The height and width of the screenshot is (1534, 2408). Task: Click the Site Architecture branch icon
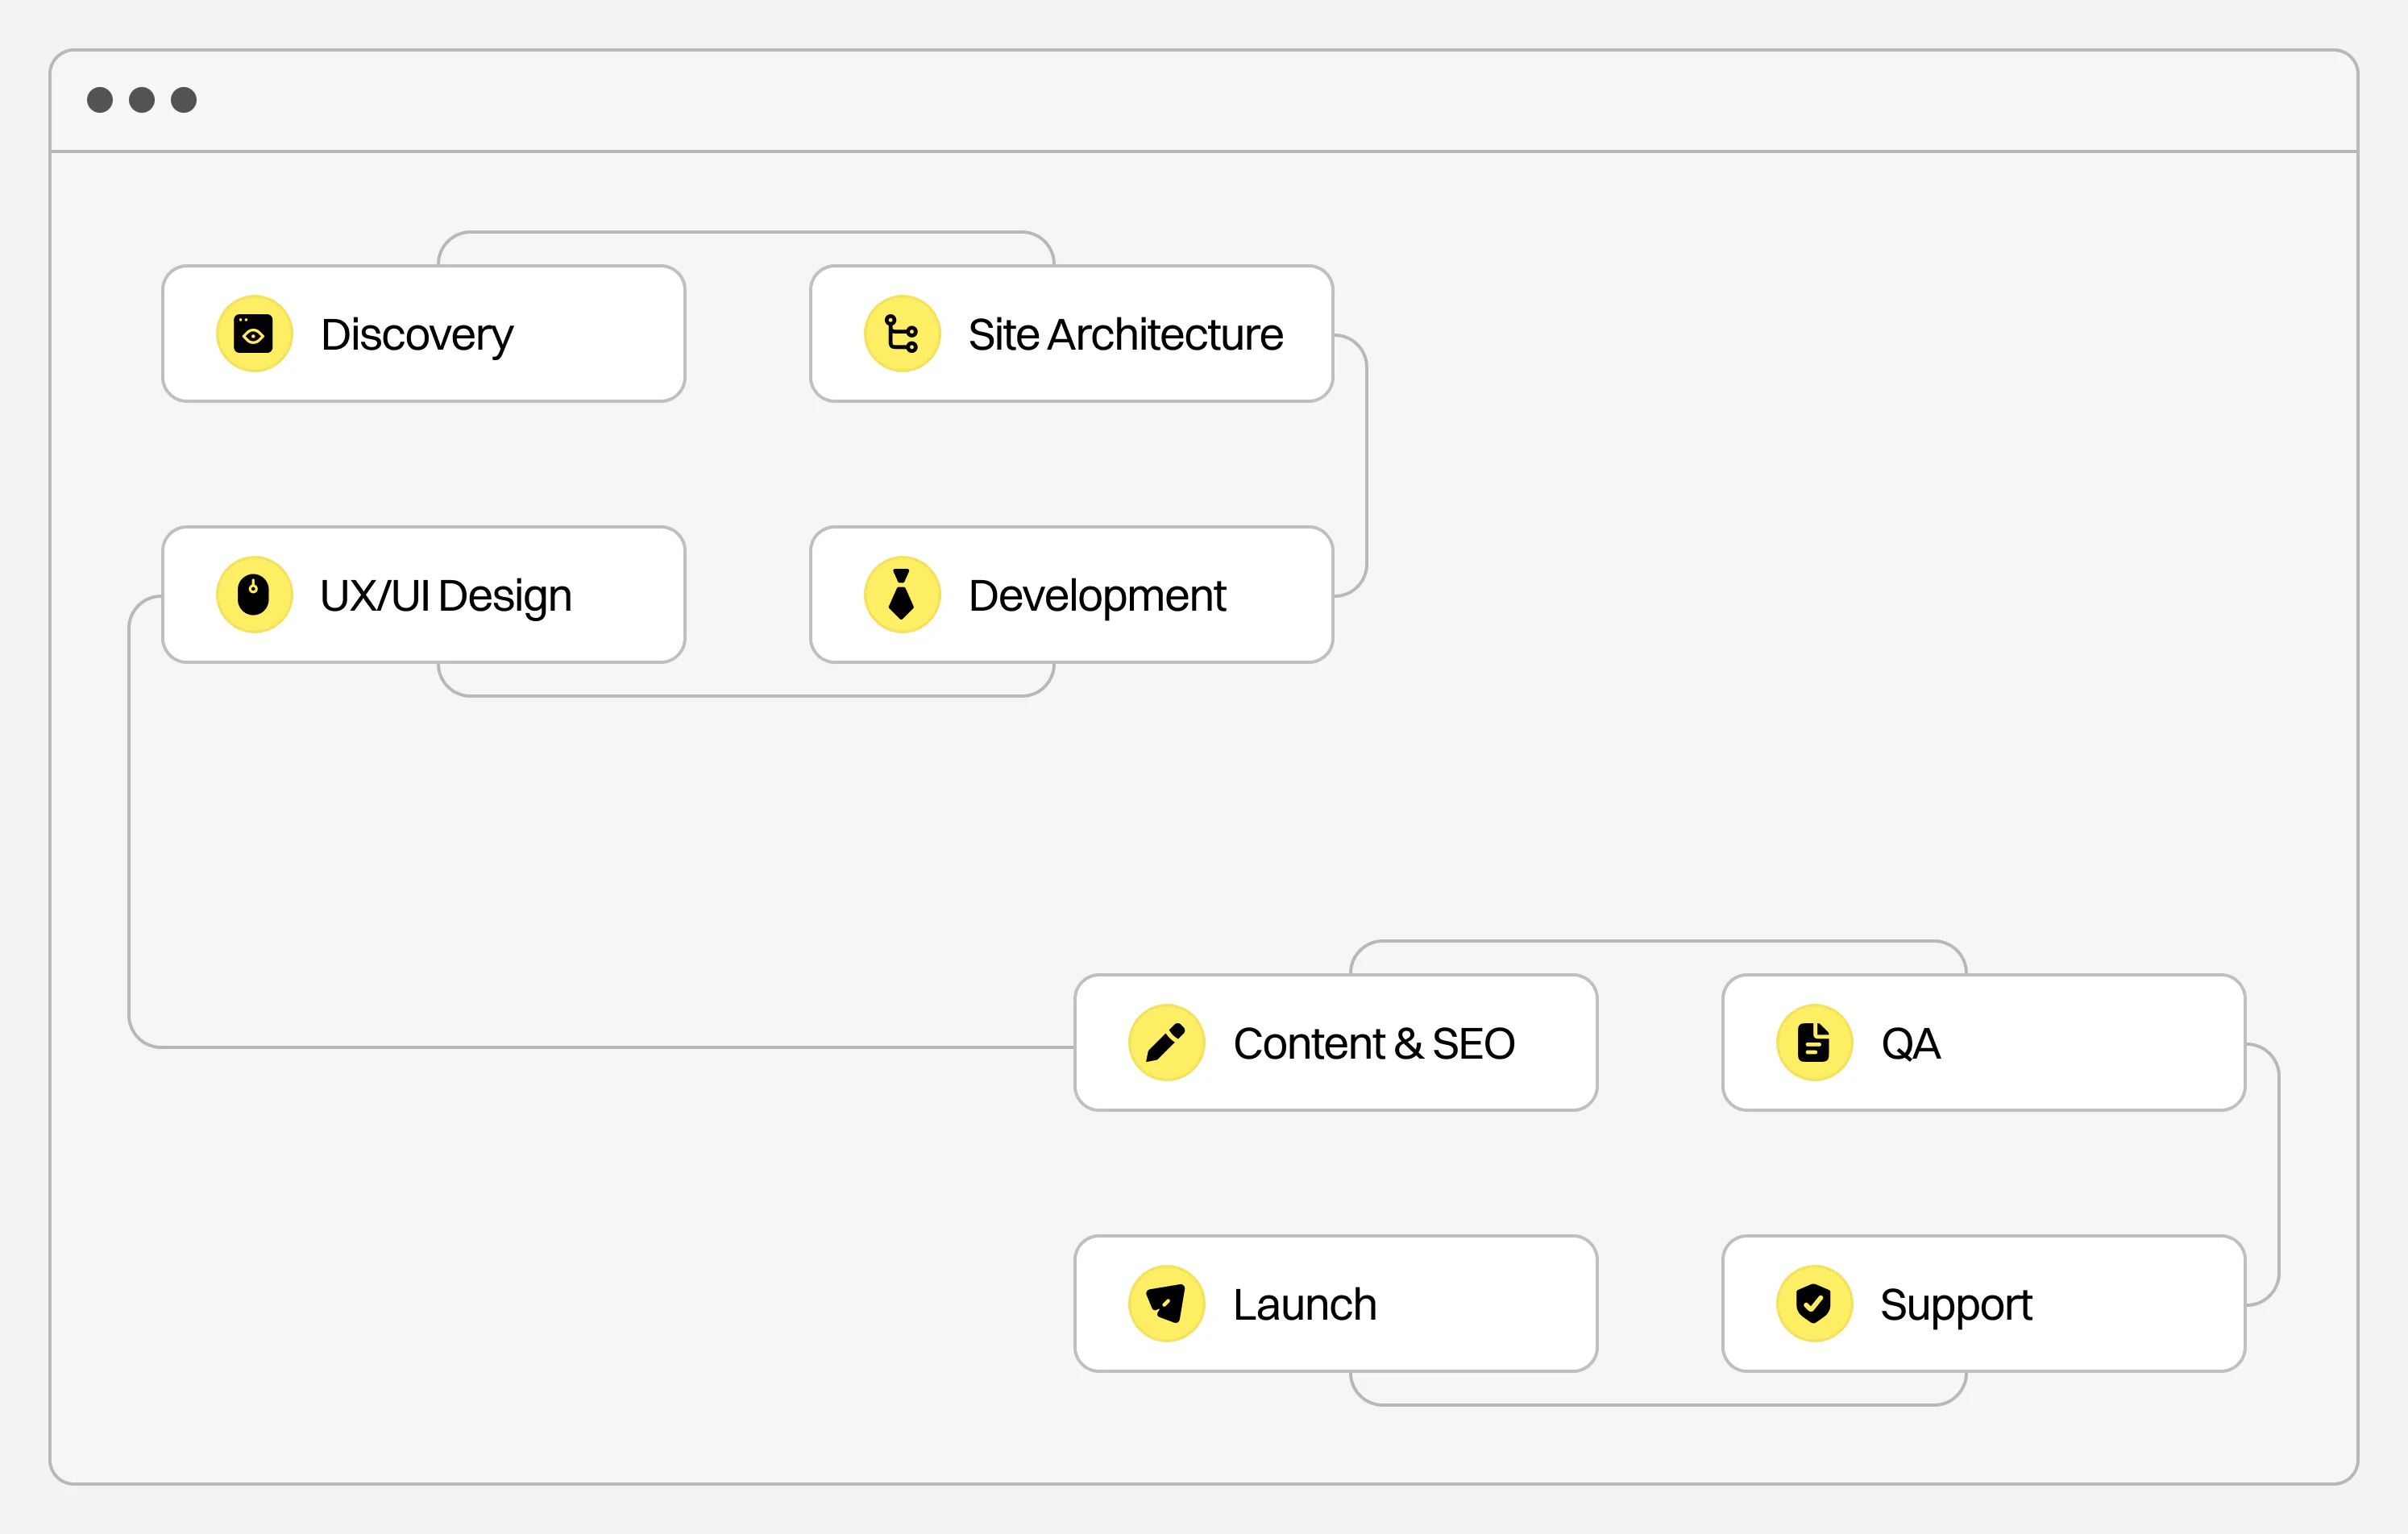tap(902, 334)
